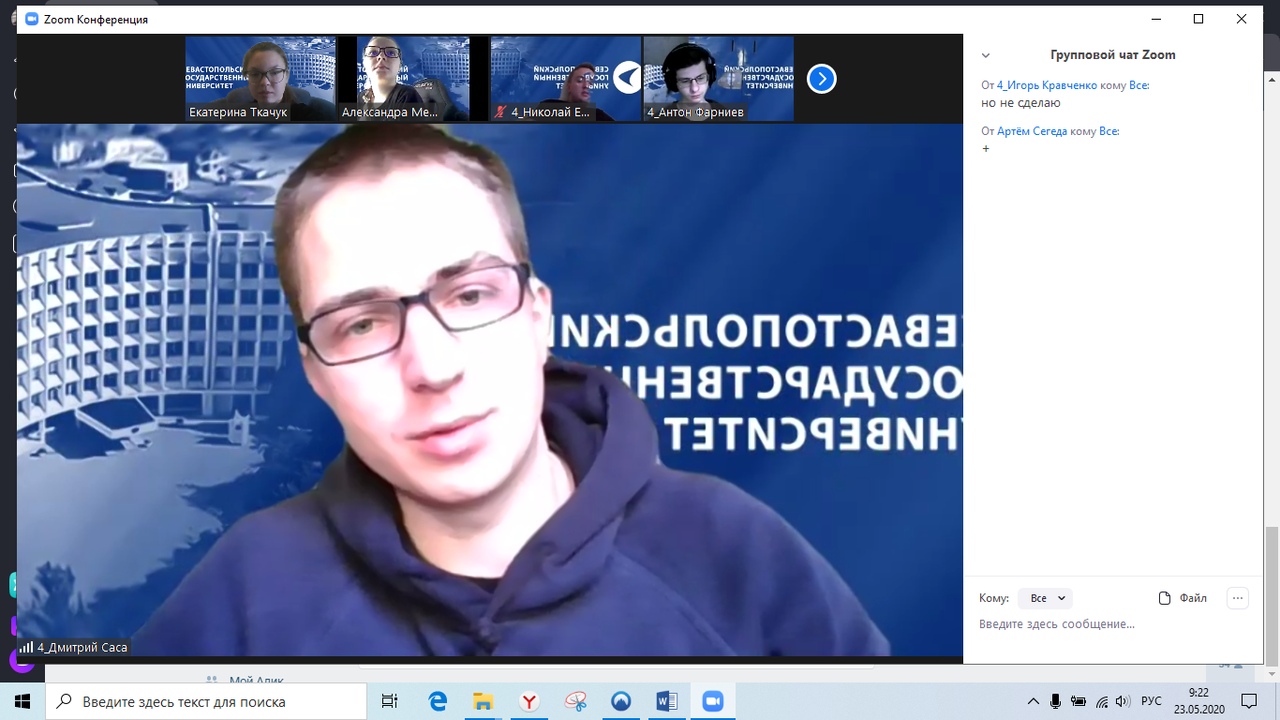Open the Wi-Fi network tray icon
This screenshot has height=720, width=1280.
[1101, 701]
